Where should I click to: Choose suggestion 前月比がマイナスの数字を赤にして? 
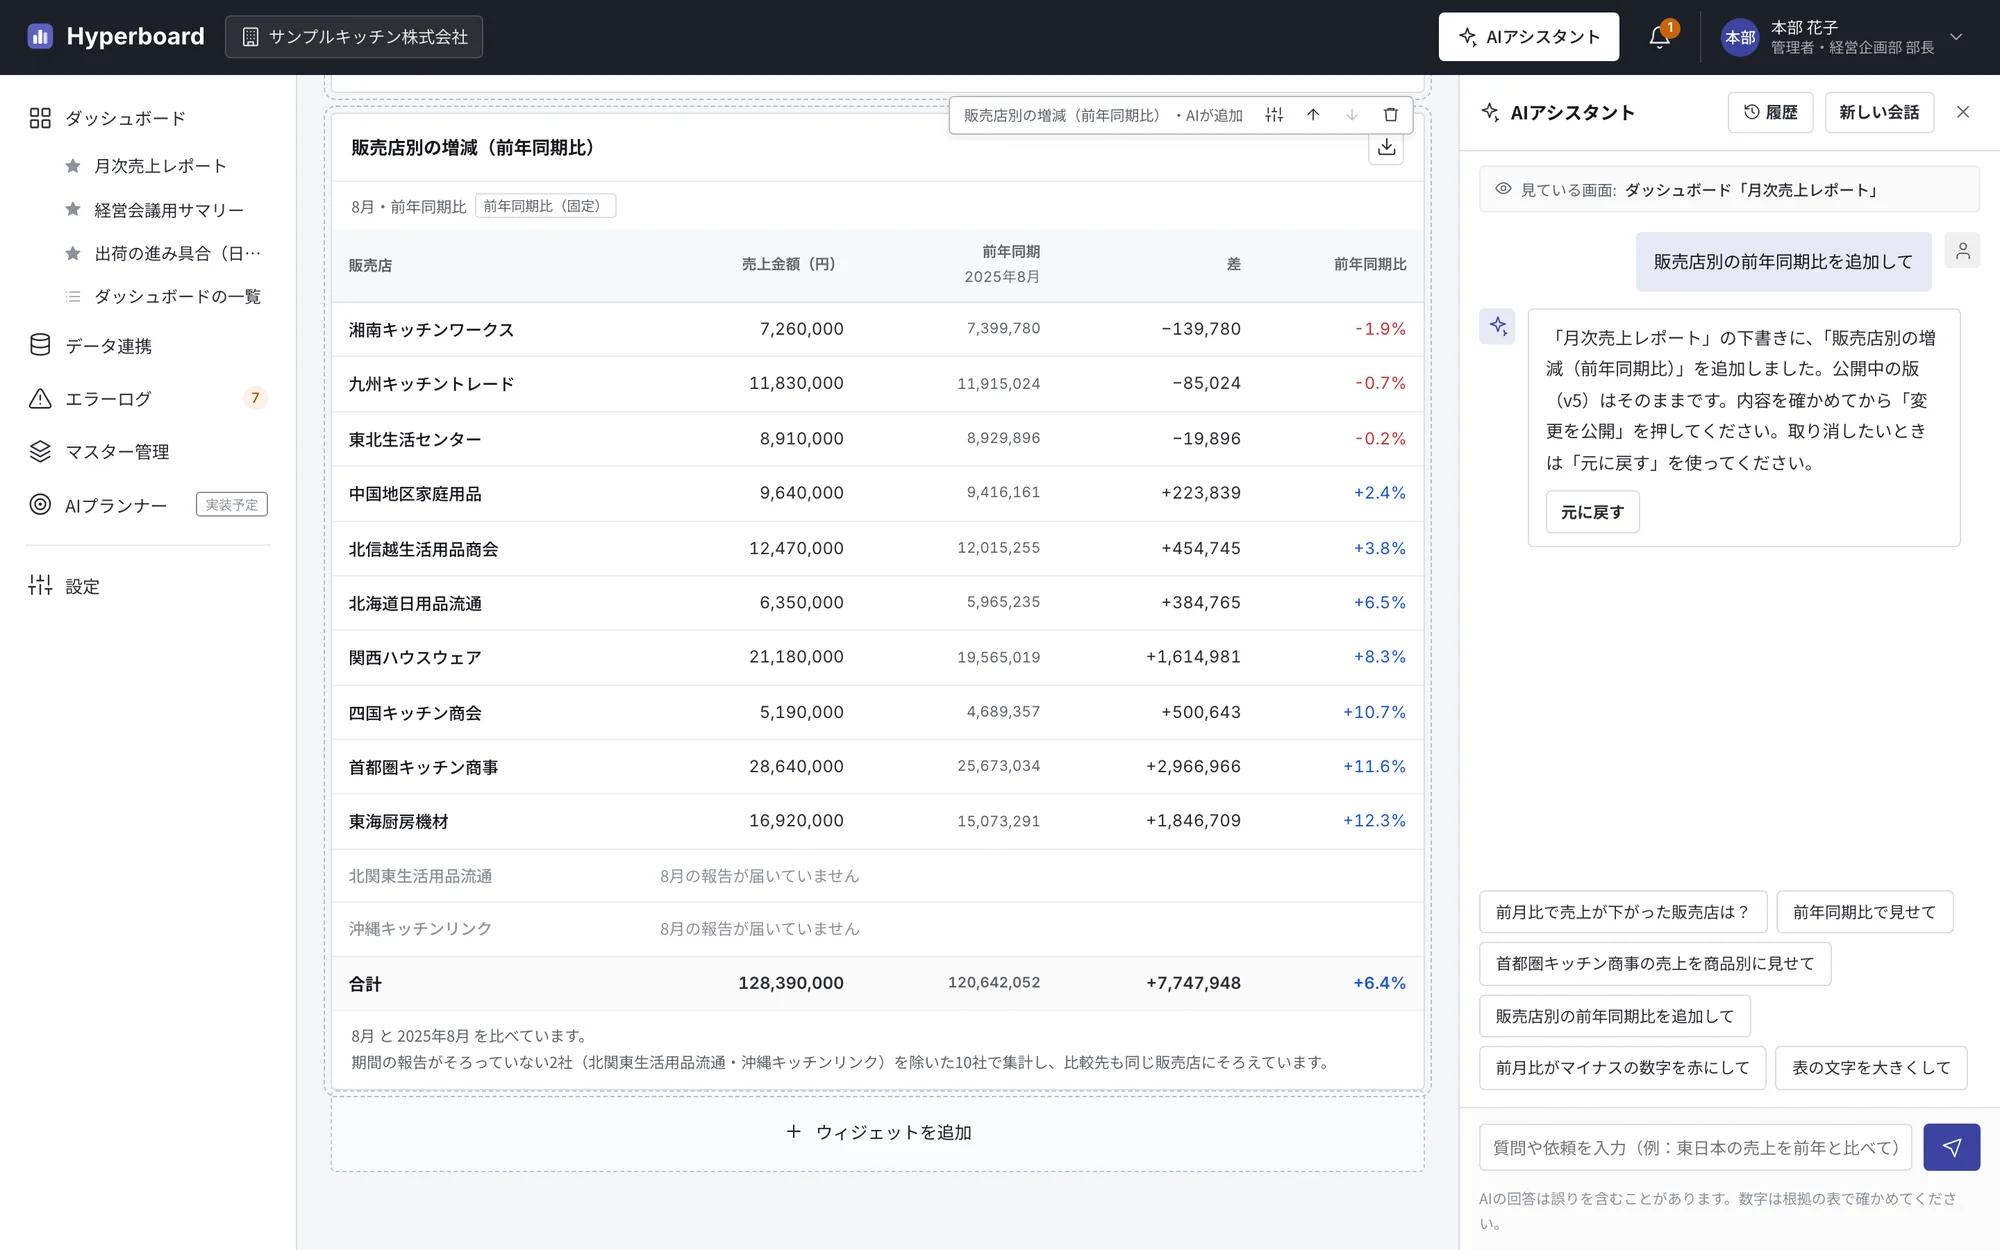point(1622,1068)
